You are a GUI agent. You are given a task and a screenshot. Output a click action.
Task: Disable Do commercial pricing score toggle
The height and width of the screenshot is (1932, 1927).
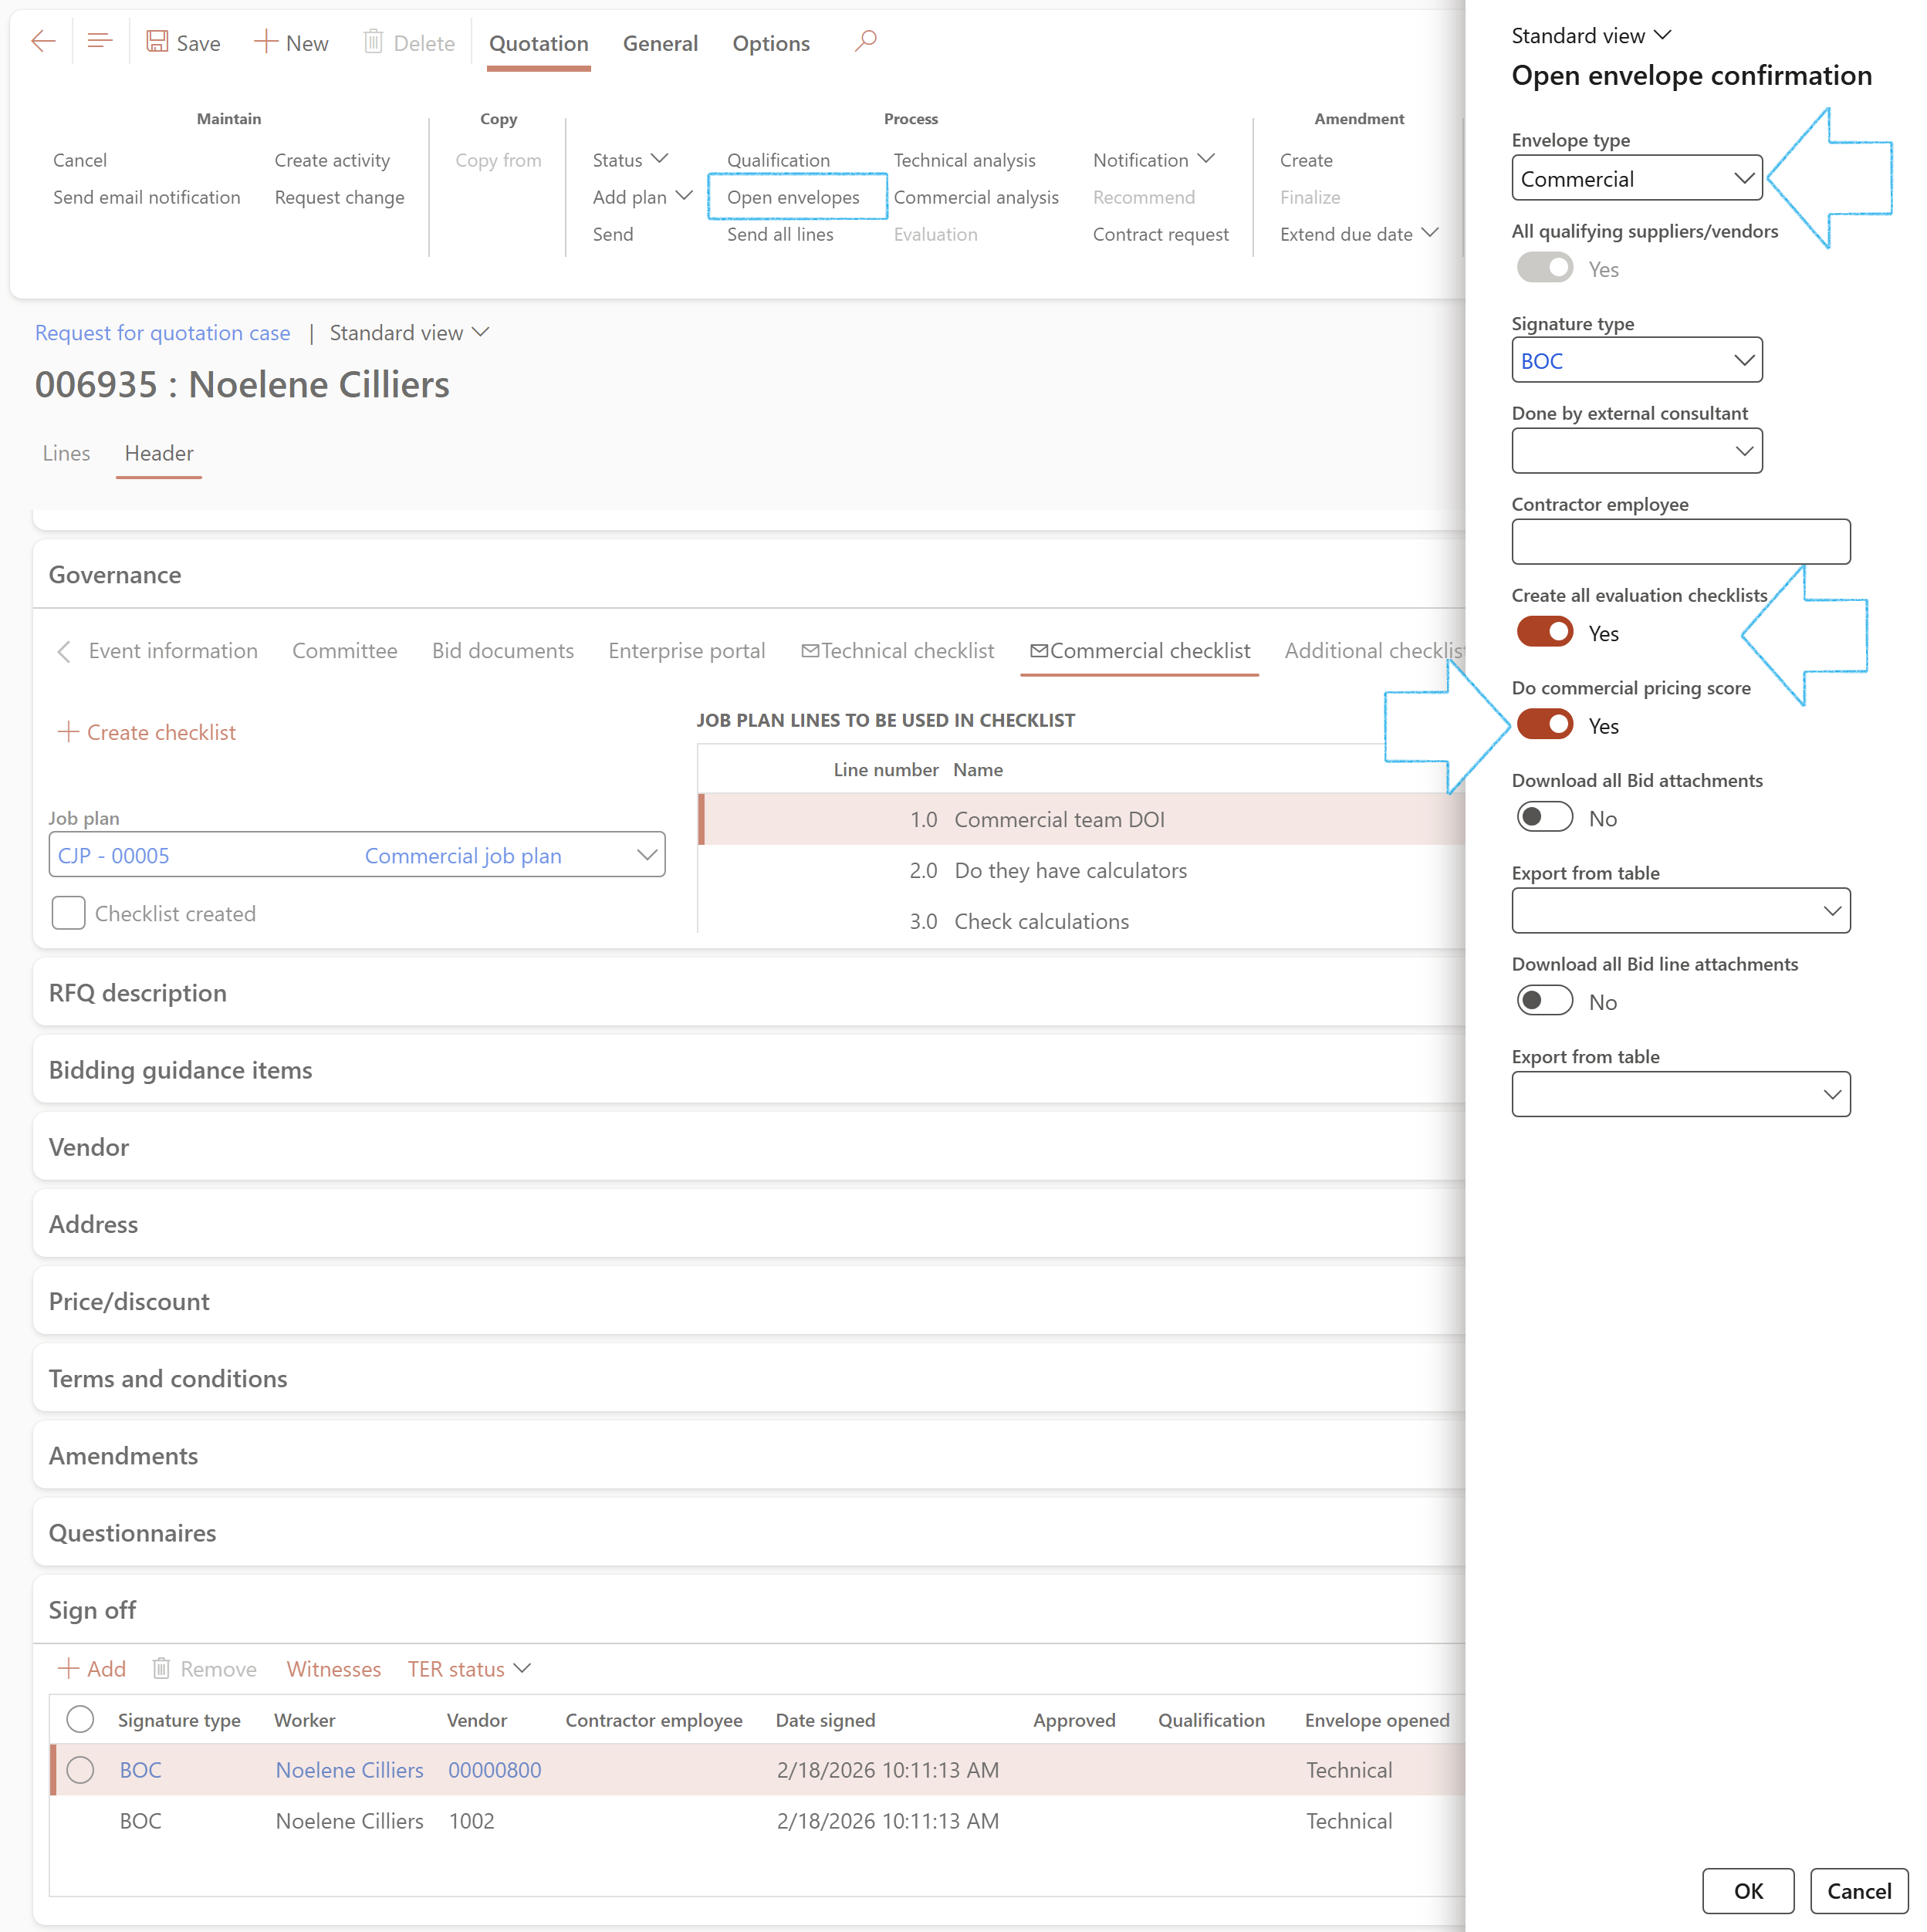pyautogui.click(x=1544, y=725)
